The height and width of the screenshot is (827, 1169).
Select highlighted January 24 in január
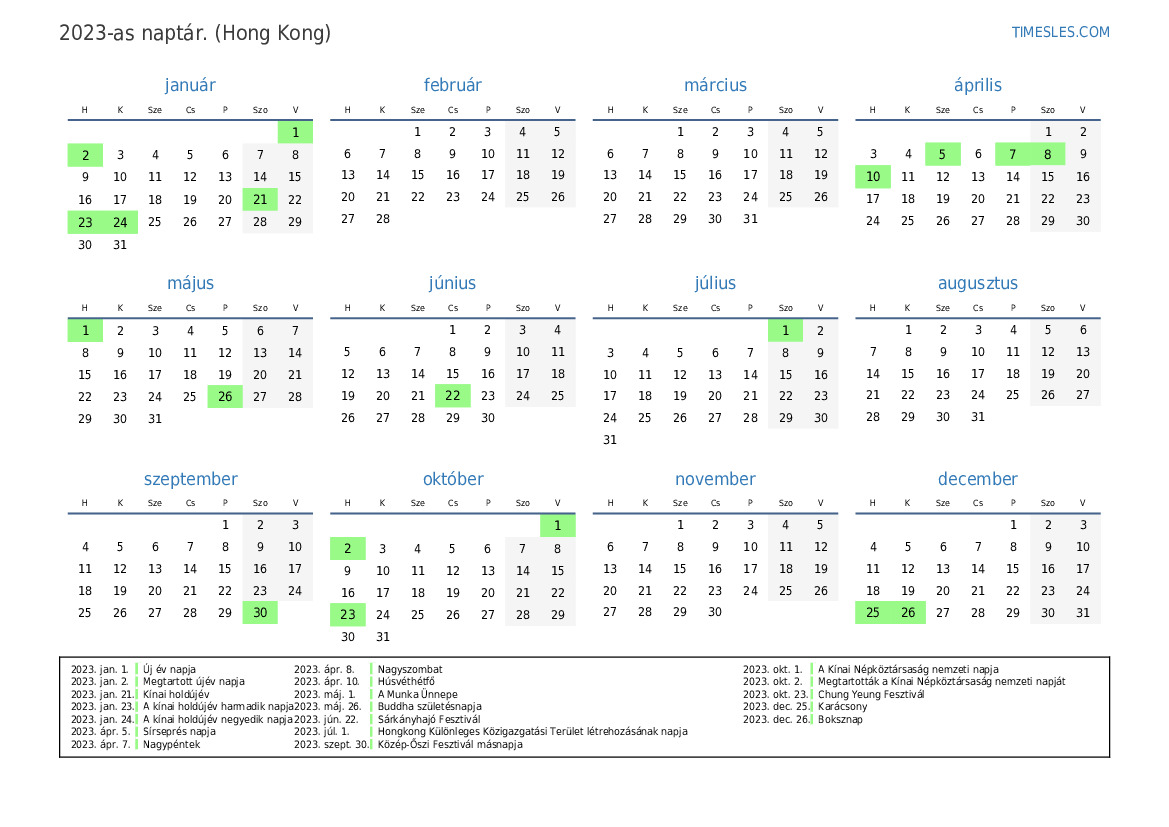click(120, 222)
